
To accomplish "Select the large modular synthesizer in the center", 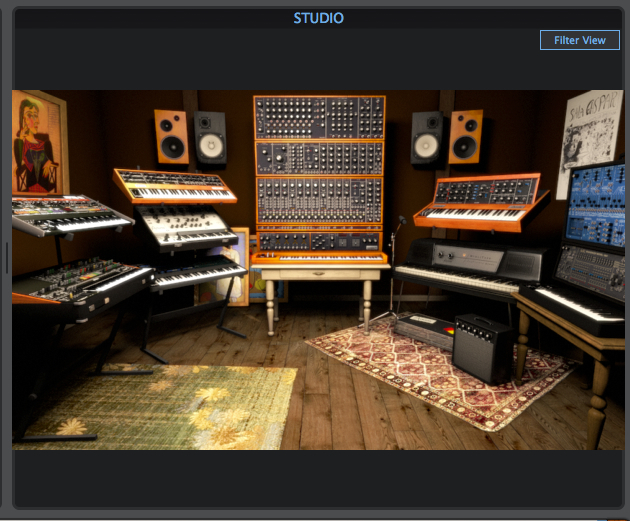I will click(319, 179).
